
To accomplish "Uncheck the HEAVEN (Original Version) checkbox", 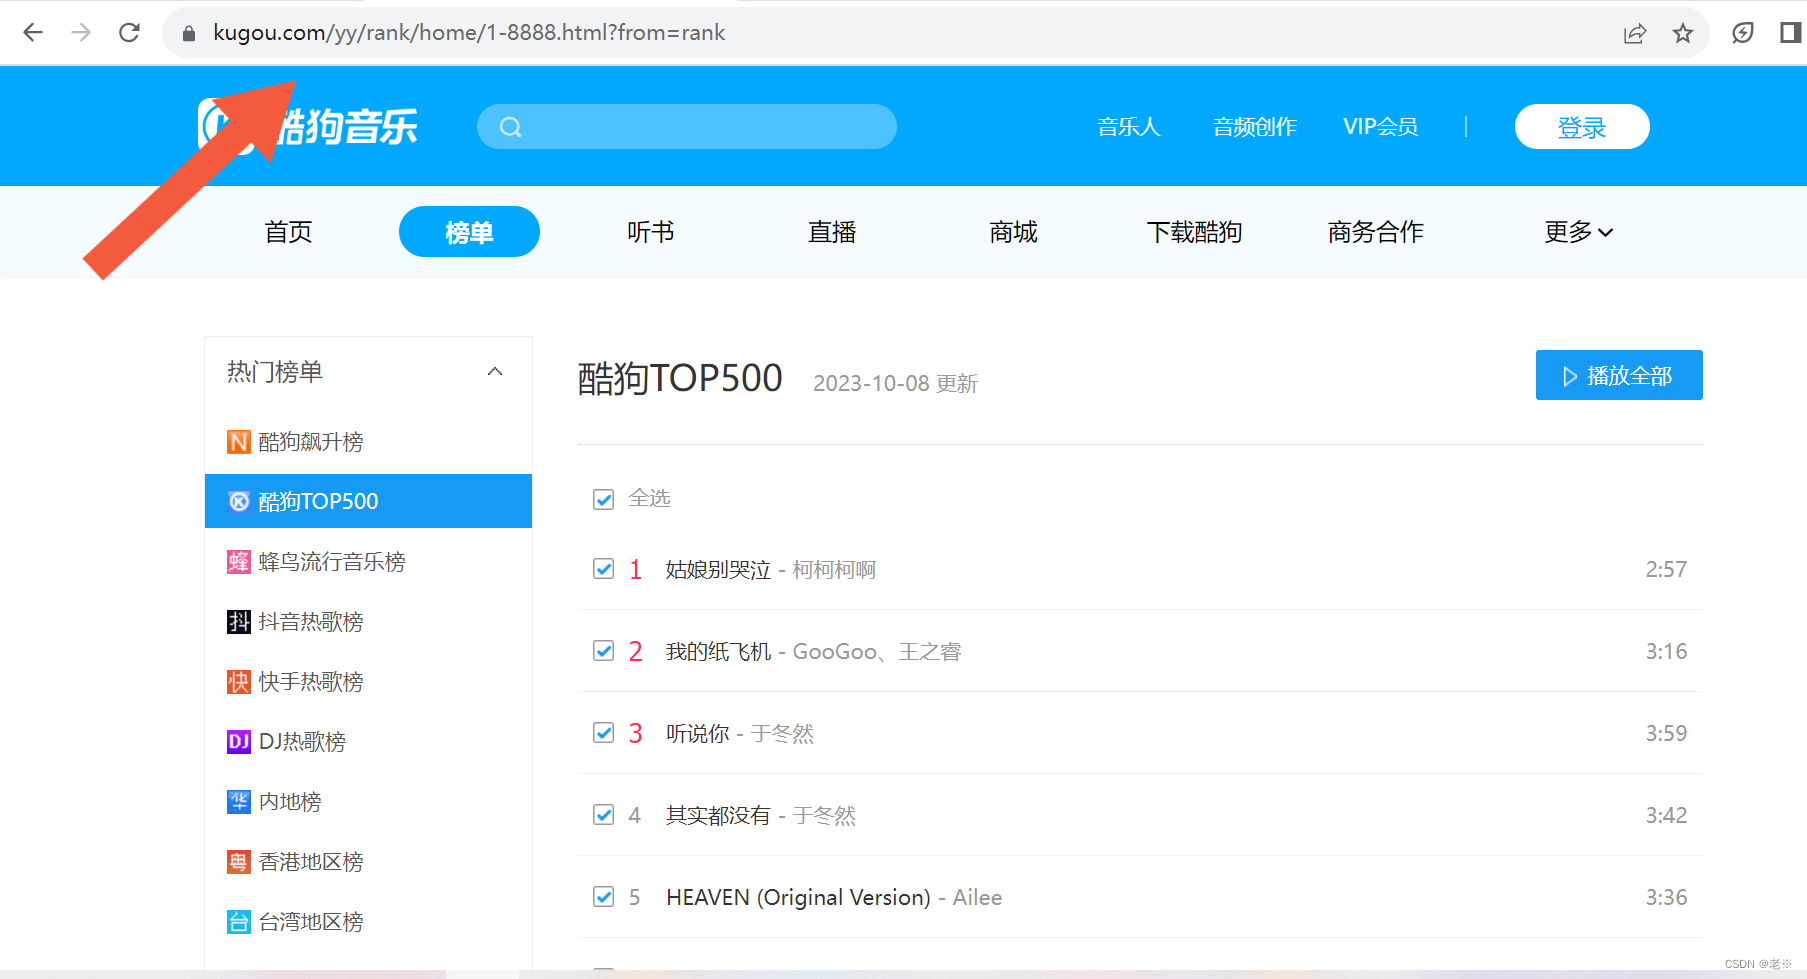I will tap(603, 897).
